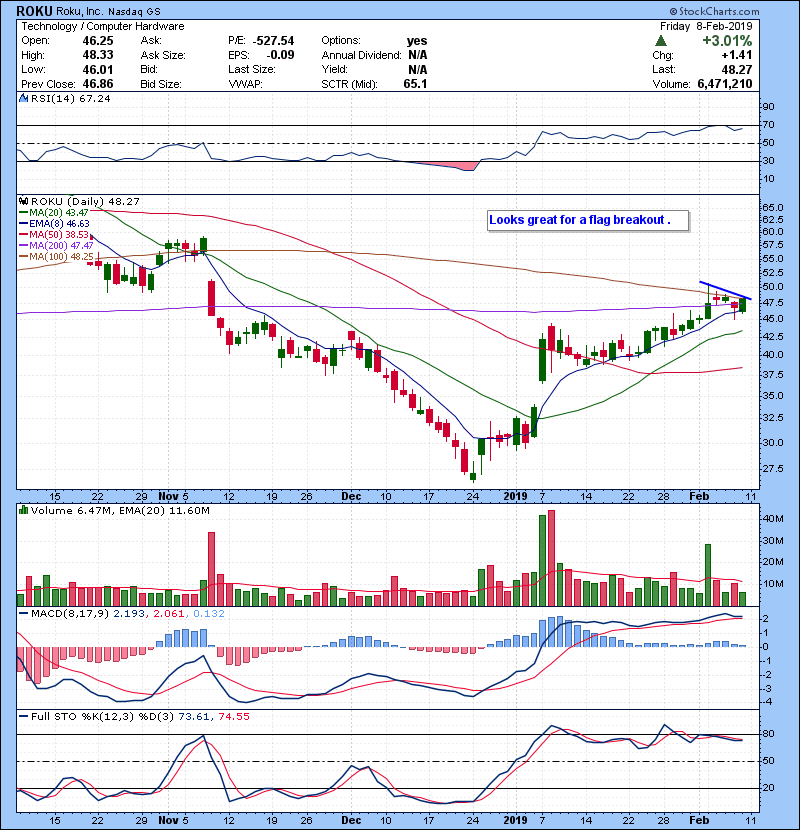Click the Volume 6.47M, EMA(20) 11.60M label
This screenshot has height=830, width=800.
point(120,511)
